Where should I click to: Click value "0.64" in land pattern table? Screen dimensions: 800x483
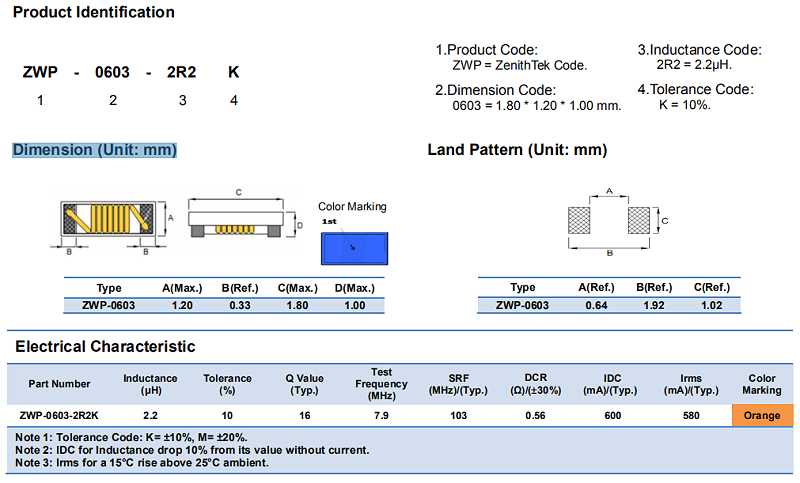596,306
